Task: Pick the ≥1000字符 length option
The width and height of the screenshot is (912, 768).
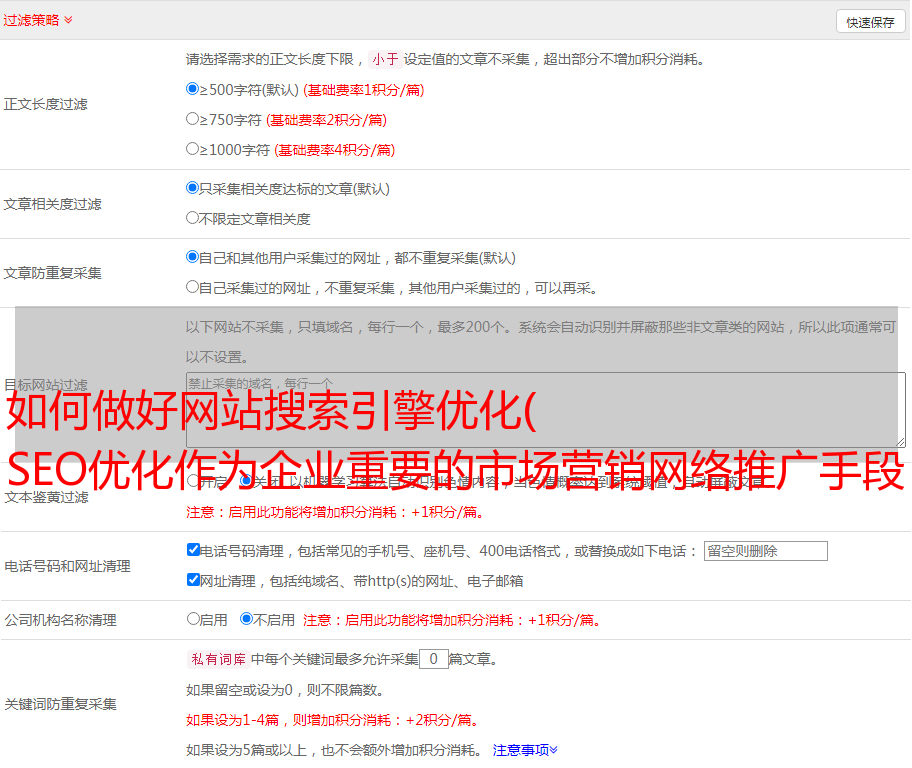Action: (x=193, y=149)
